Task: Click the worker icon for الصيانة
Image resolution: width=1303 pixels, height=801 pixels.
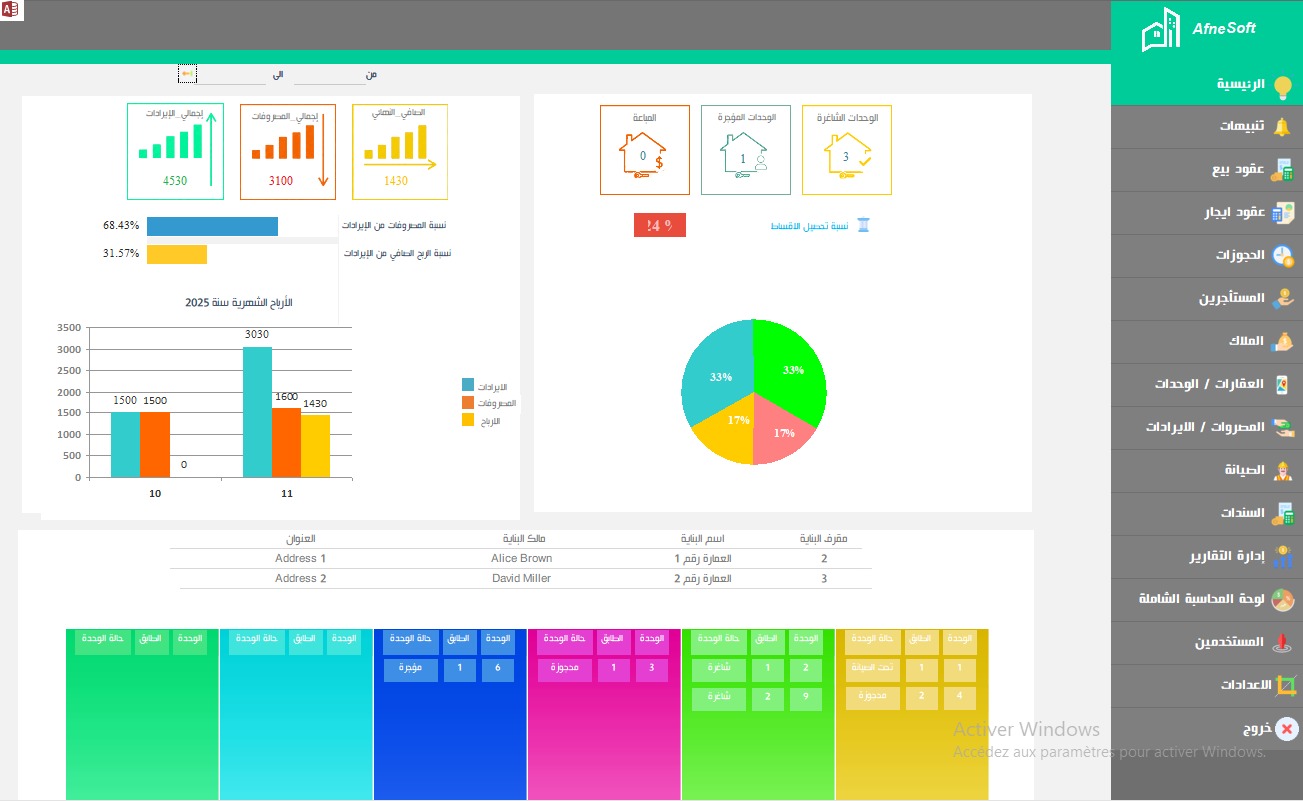Action: tap(1282, 470)
